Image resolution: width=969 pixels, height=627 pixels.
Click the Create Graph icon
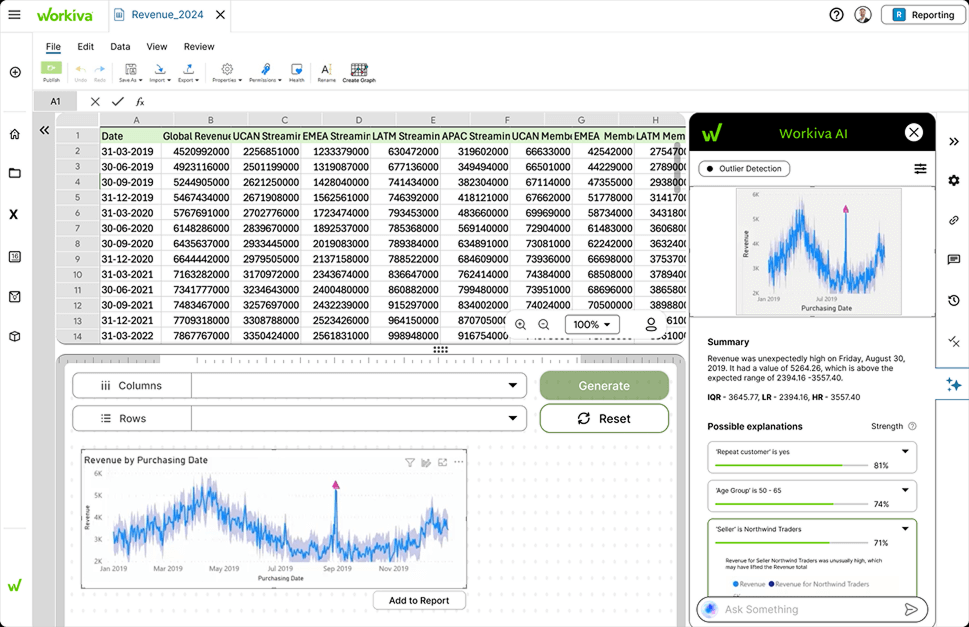coord(359,72)
